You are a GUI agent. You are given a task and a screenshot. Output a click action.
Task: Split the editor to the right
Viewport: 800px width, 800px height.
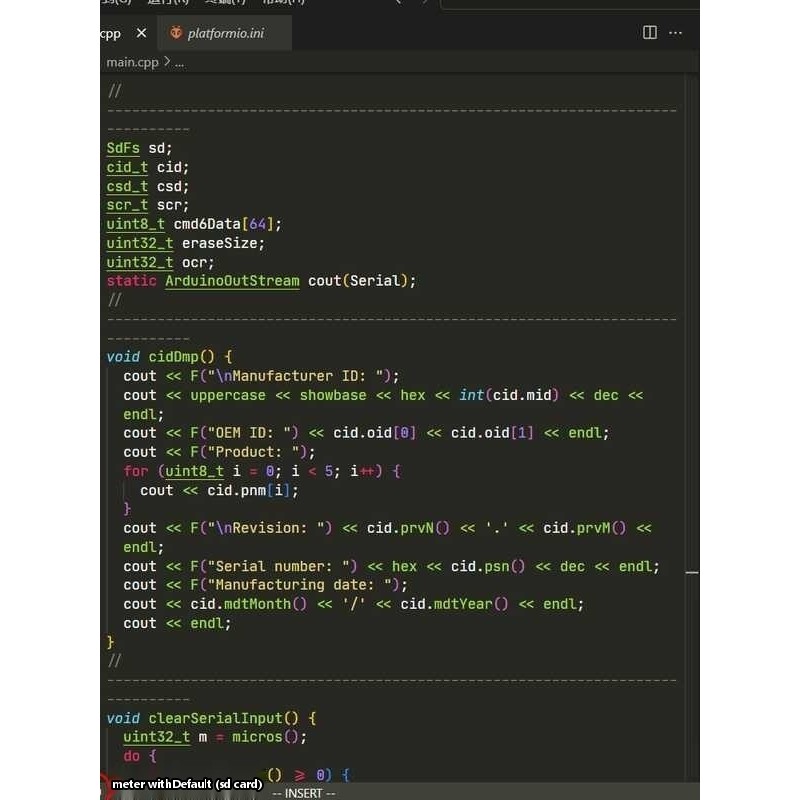[x=650, y=33]
